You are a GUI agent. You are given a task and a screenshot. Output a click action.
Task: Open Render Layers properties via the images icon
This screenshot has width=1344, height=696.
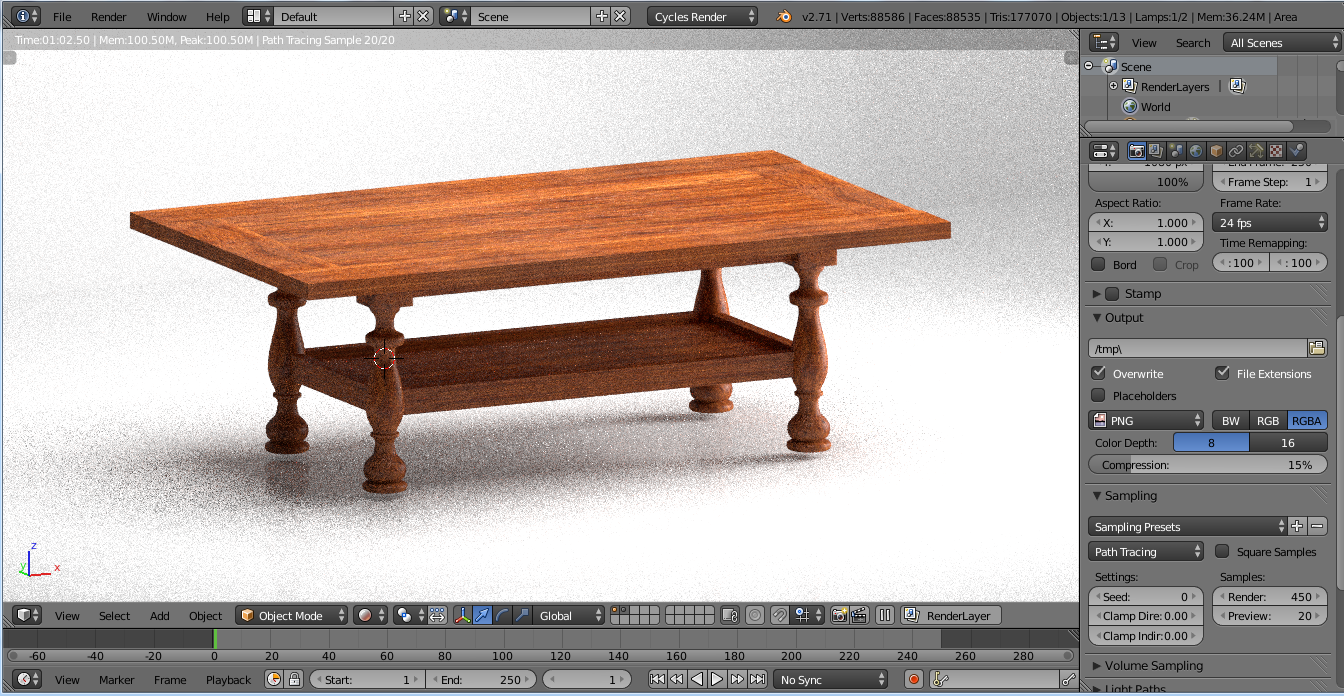(1156, 150)
